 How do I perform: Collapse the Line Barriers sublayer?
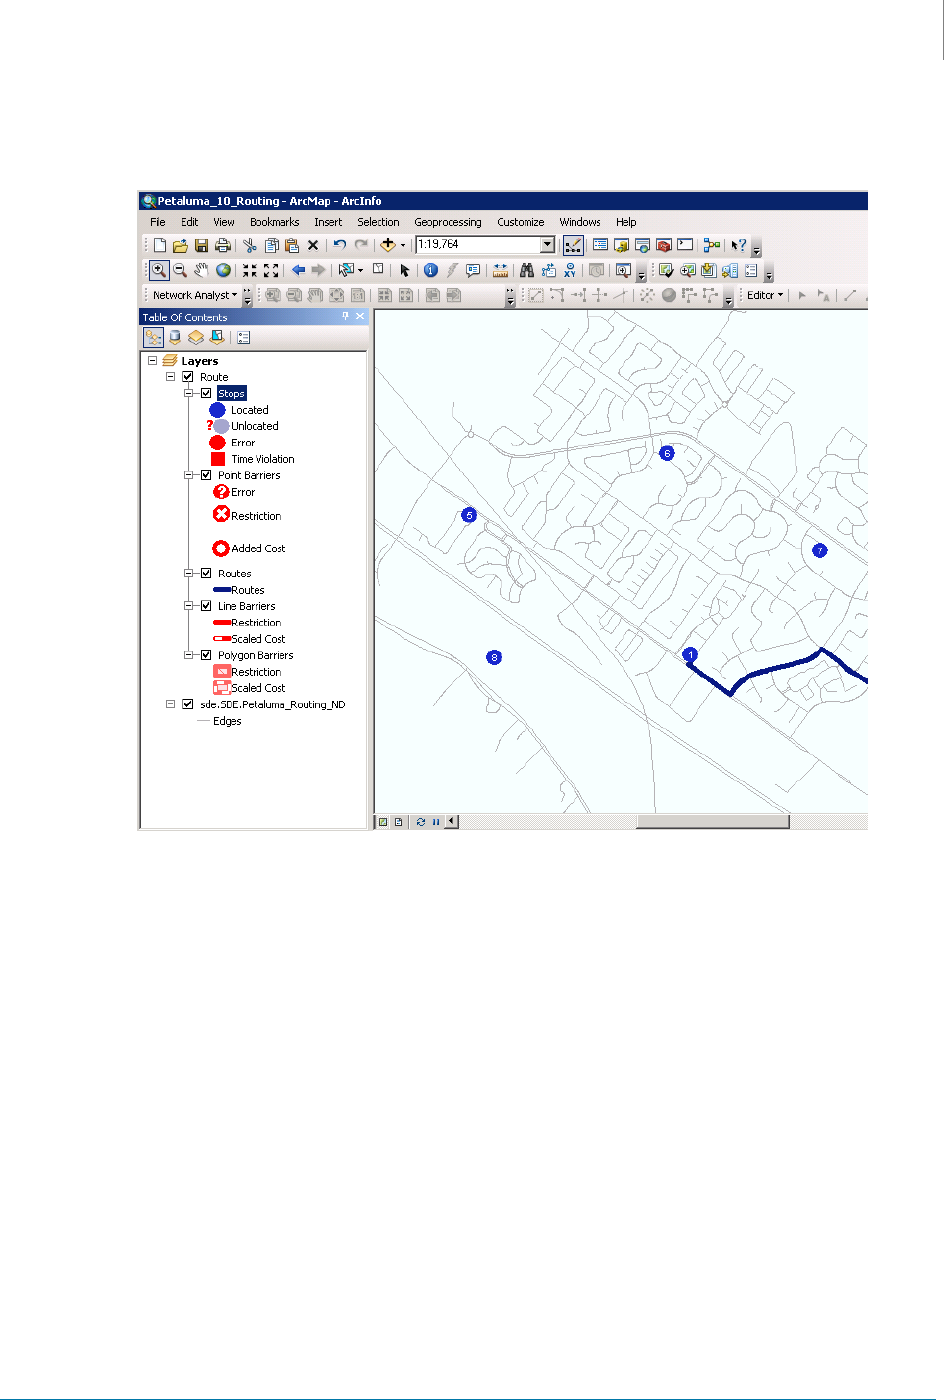point(188,606)
